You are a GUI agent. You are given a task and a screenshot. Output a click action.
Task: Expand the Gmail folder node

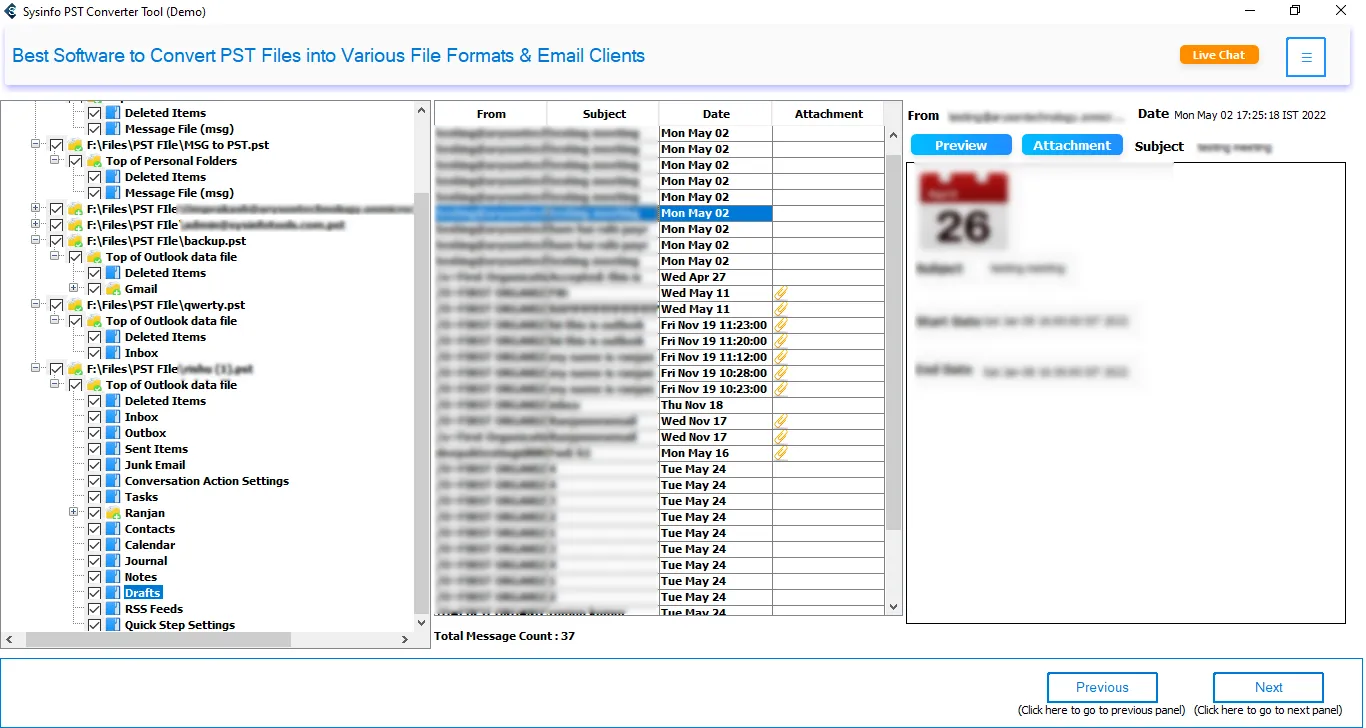[74, 289]
